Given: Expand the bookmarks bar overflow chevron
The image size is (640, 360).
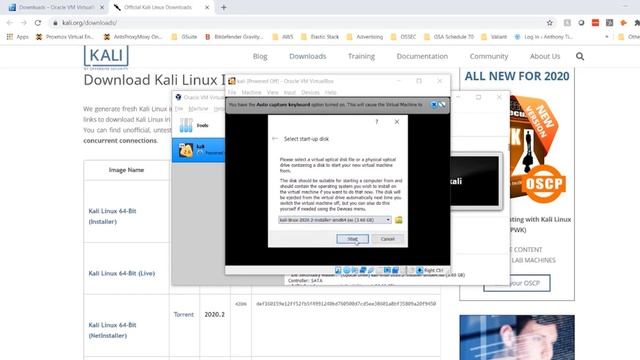Looking at the screenshot, I should coord(607,37).
